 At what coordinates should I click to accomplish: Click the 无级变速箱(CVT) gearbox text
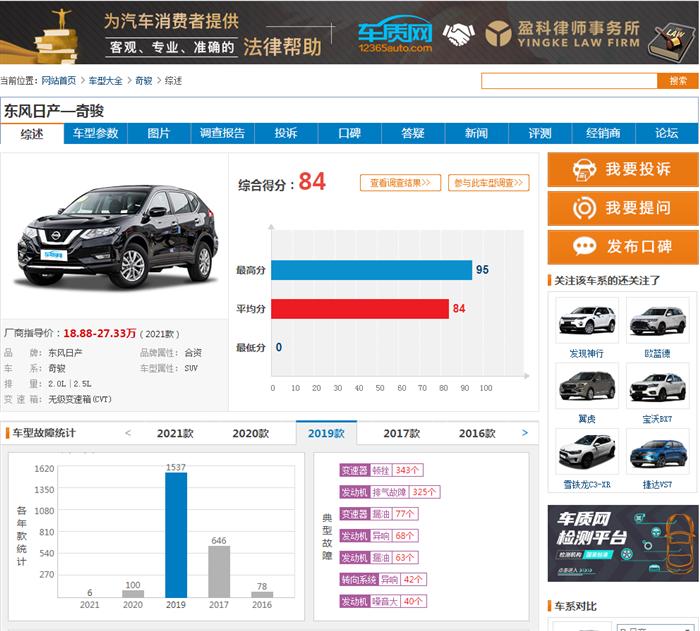click(x=80, y=399)
